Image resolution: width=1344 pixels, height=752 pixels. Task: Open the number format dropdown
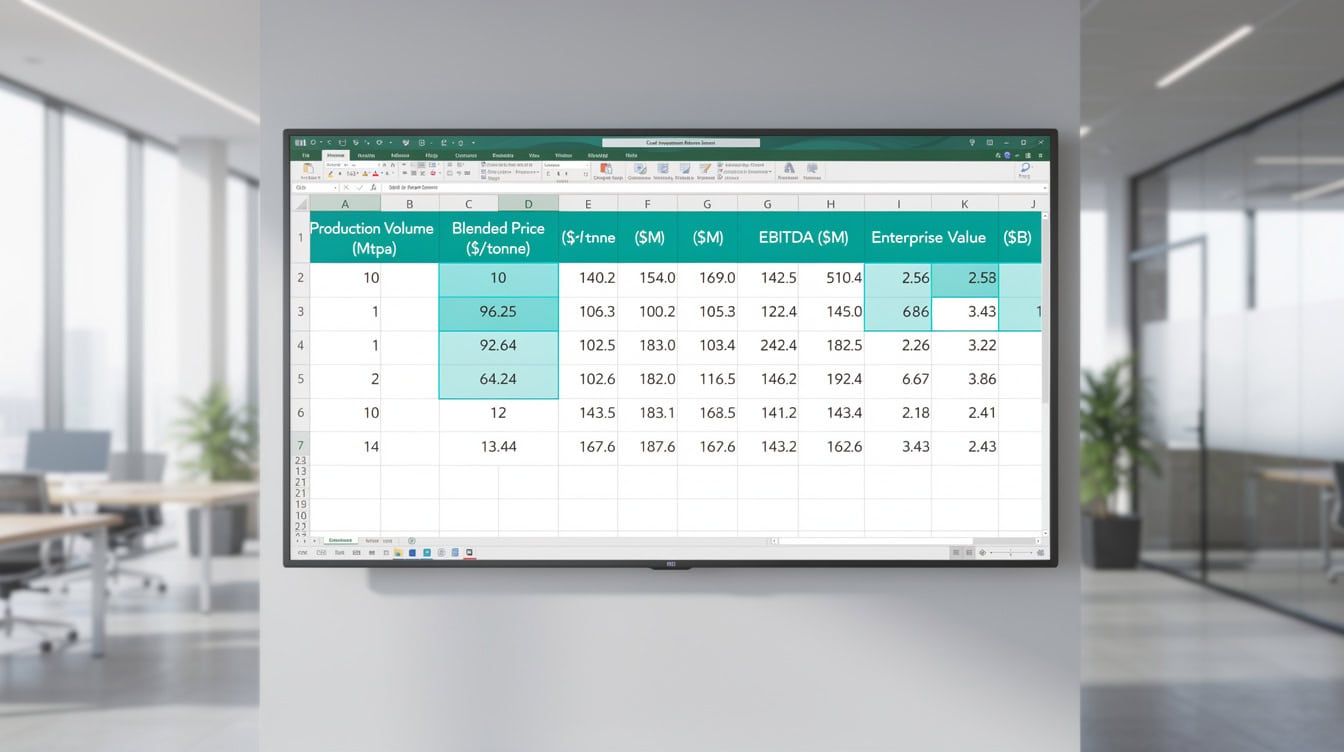pos(566,165)
